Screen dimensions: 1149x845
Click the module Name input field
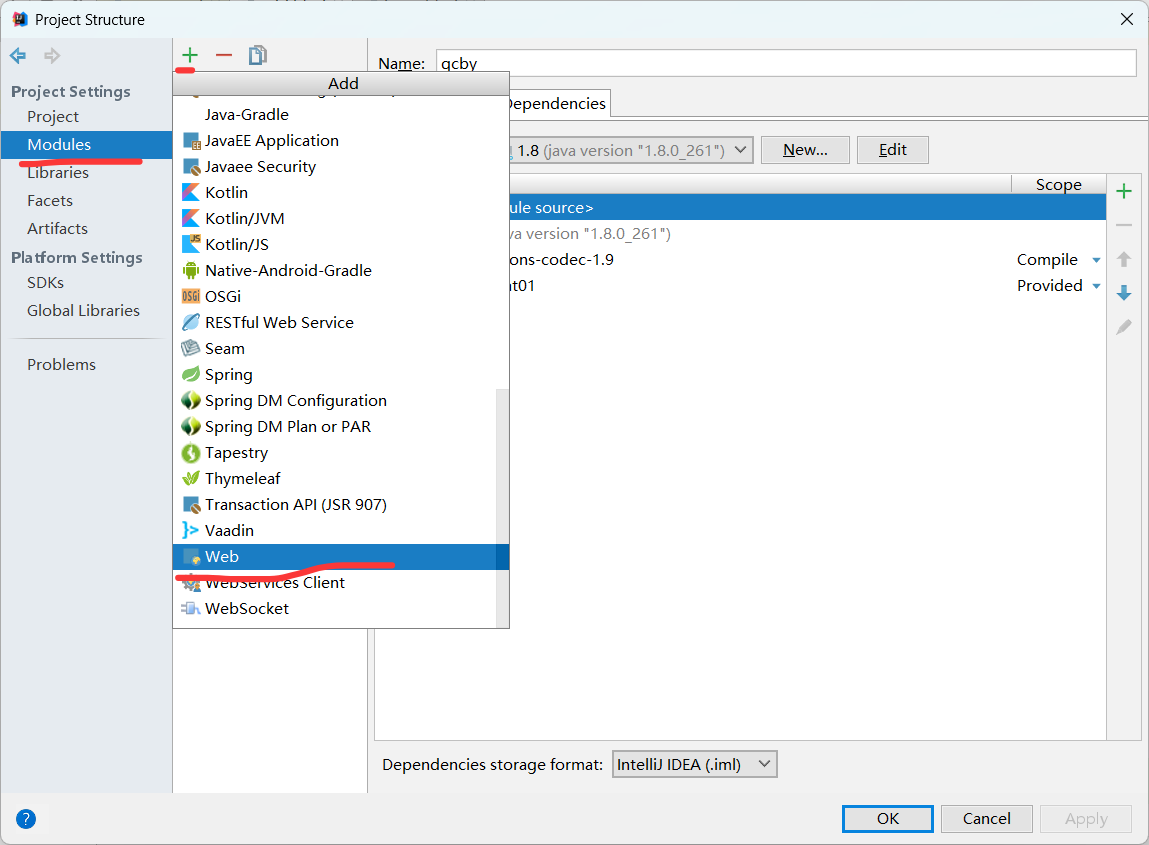(x=786, y=63)
